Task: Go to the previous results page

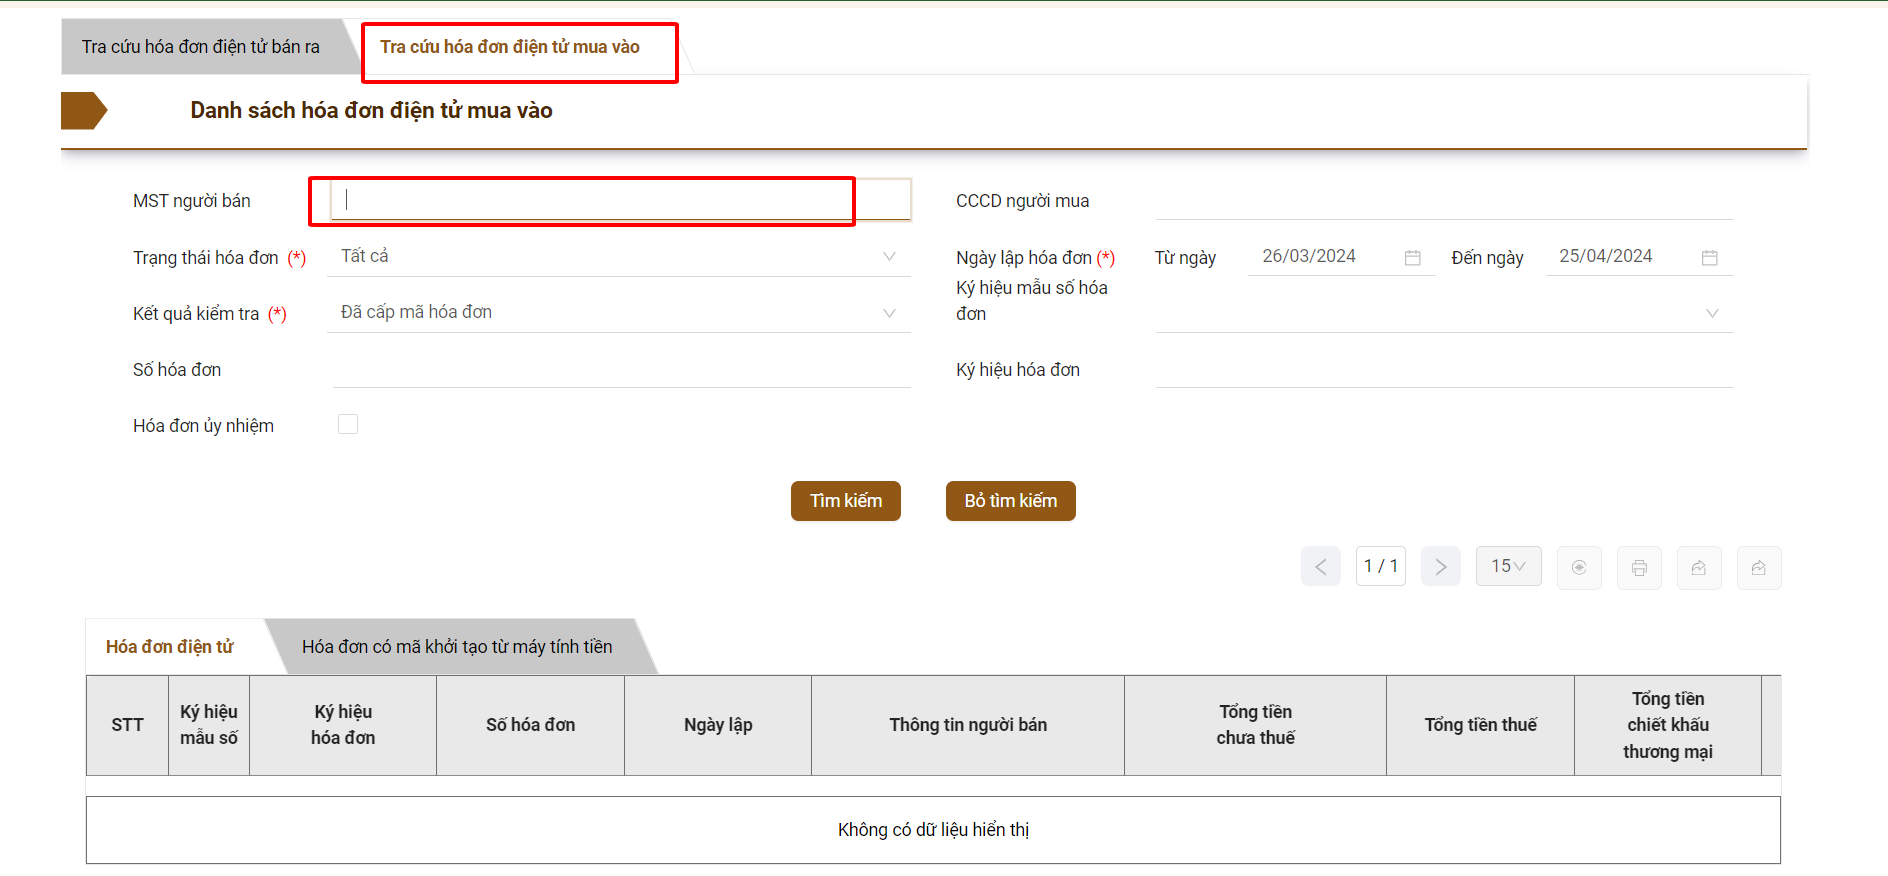Action: [x=1320, y=567]
